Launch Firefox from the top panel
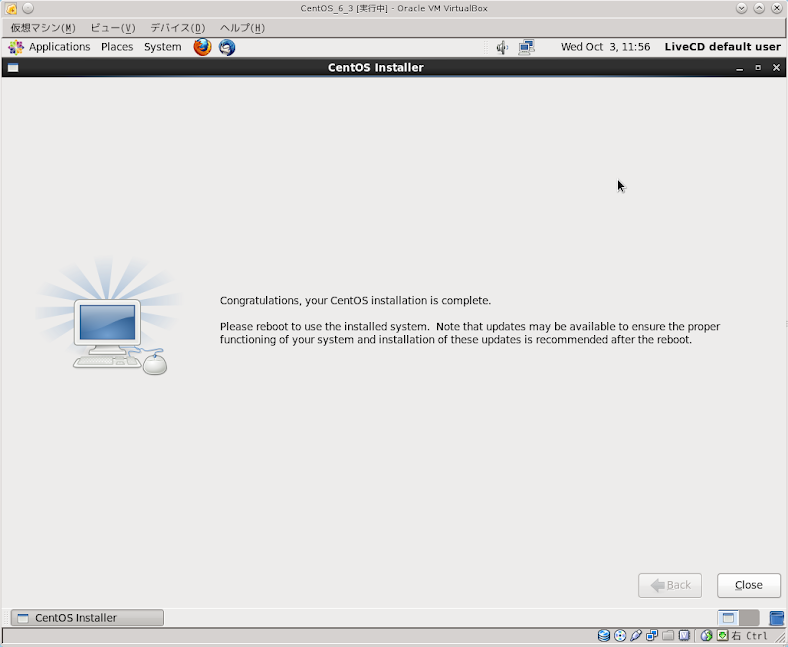 click(203, 47)
